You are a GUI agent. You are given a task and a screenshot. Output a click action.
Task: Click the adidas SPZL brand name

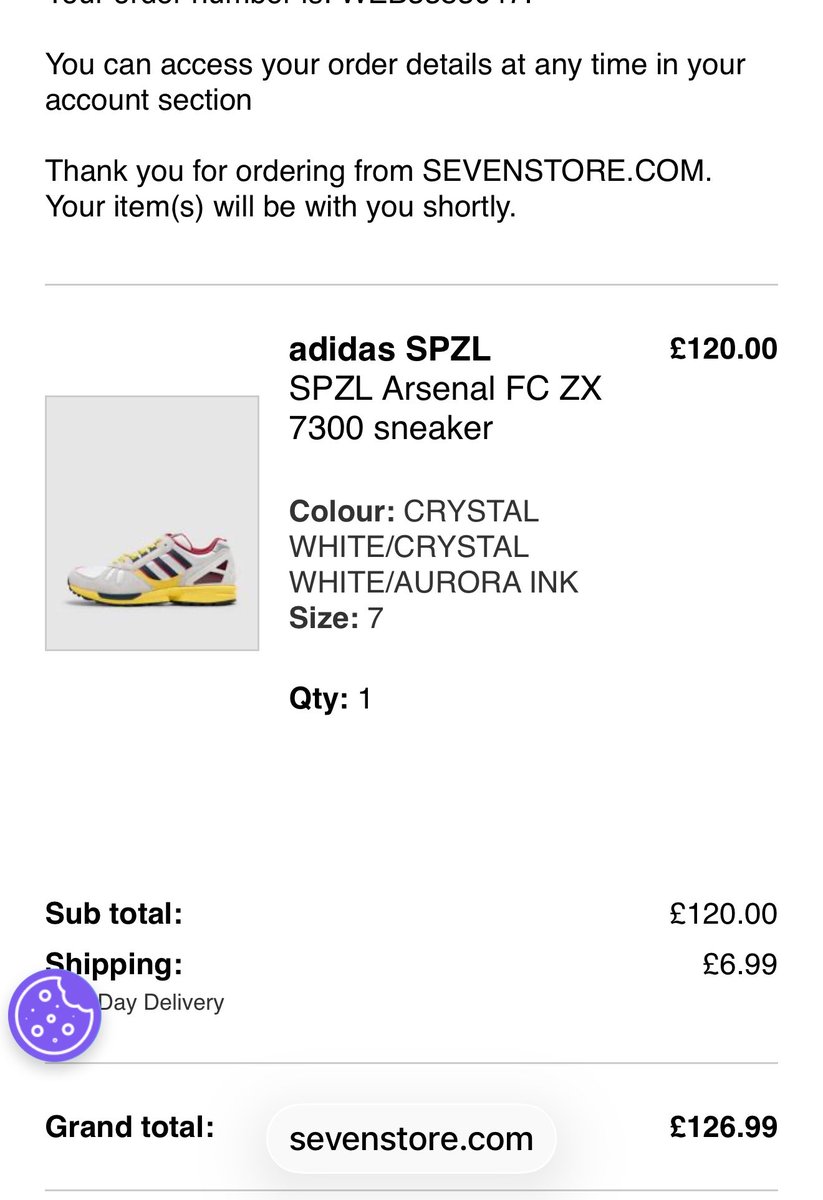[x=390, y=349]
